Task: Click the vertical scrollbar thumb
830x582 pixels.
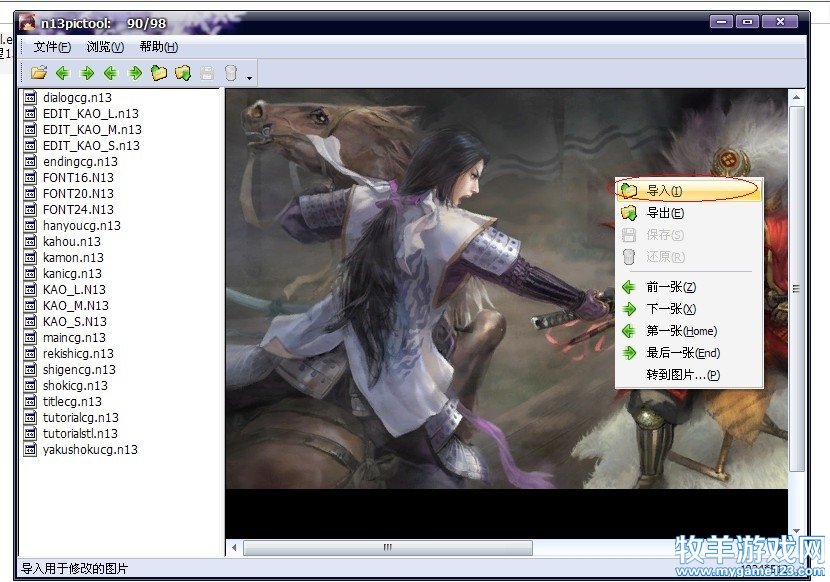Action: coord(796,288)
